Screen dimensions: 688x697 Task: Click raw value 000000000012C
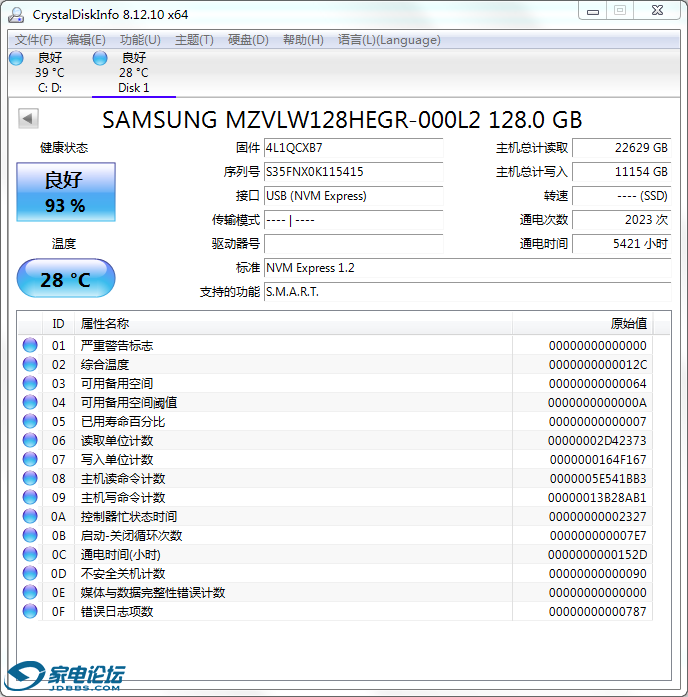point(598,365)
